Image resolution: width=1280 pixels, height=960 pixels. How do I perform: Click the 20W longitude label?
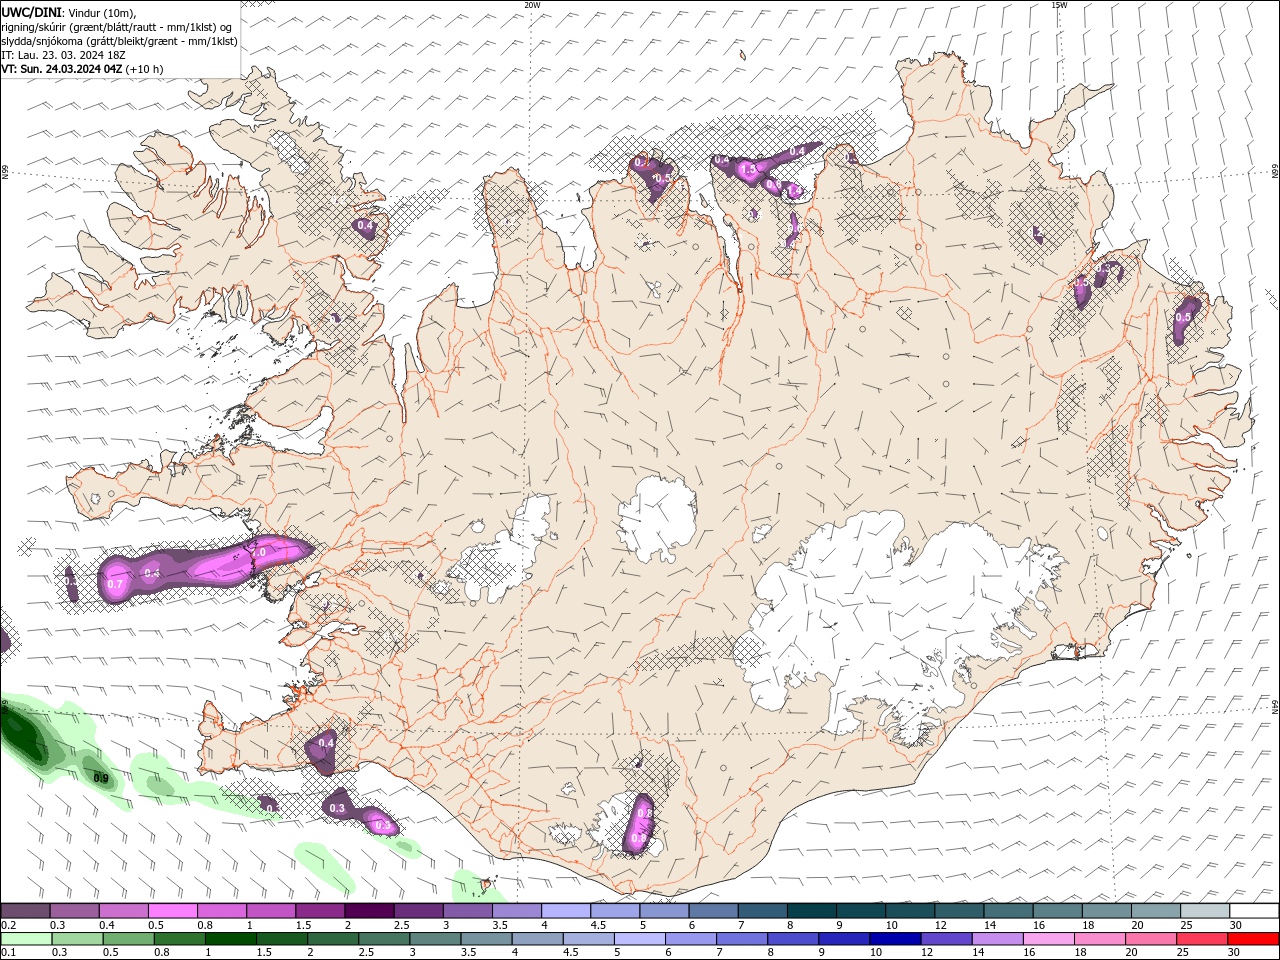532,5
